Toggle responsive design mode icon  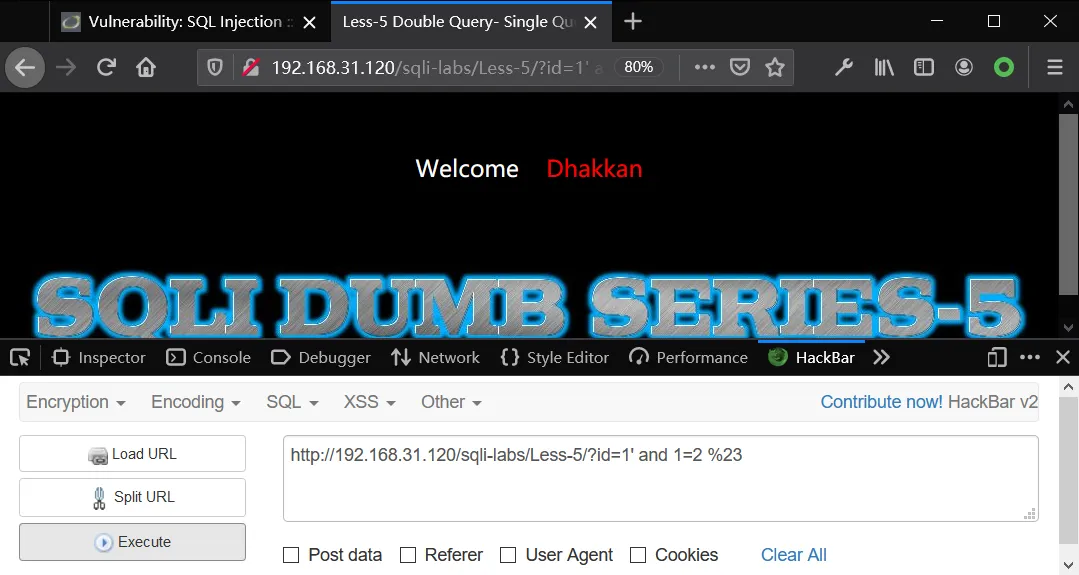click(x=996, y=358)
